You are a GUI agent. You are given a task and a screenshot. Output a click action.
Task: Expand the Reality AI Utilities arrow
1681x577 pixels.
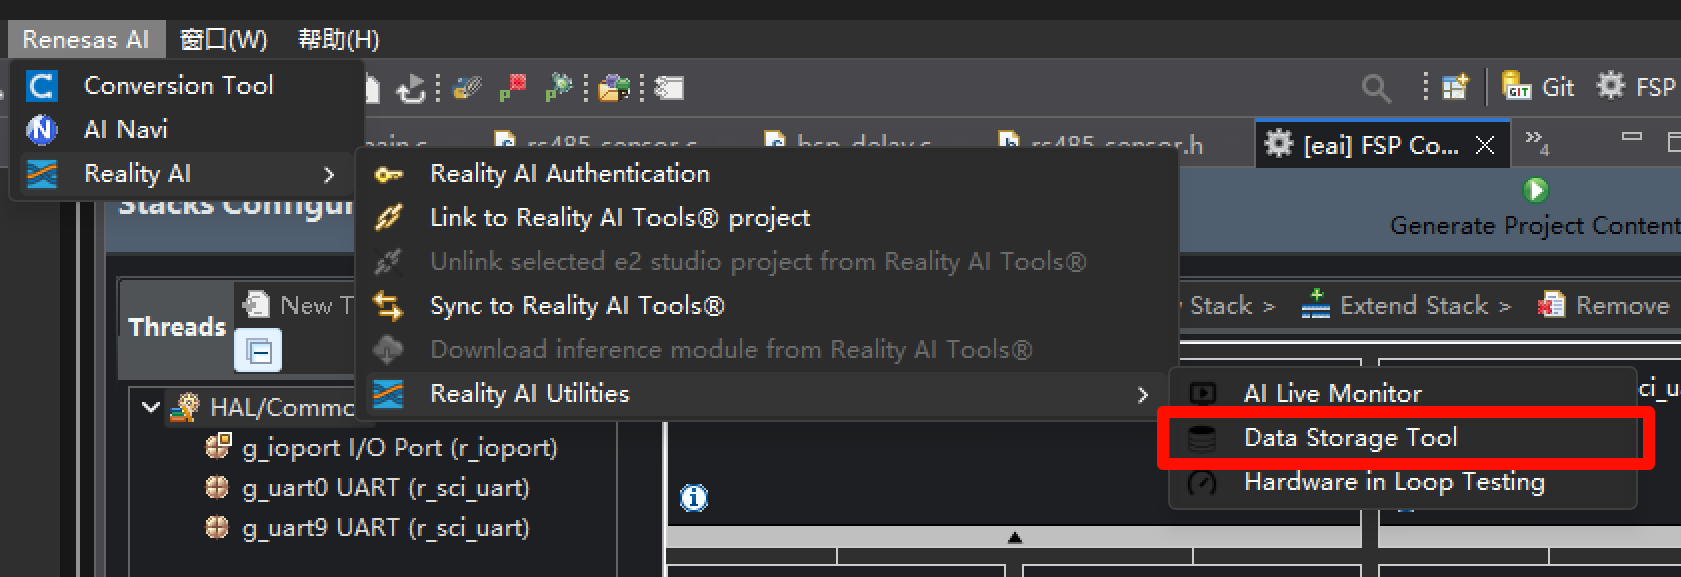click(x=1143, y=395)
